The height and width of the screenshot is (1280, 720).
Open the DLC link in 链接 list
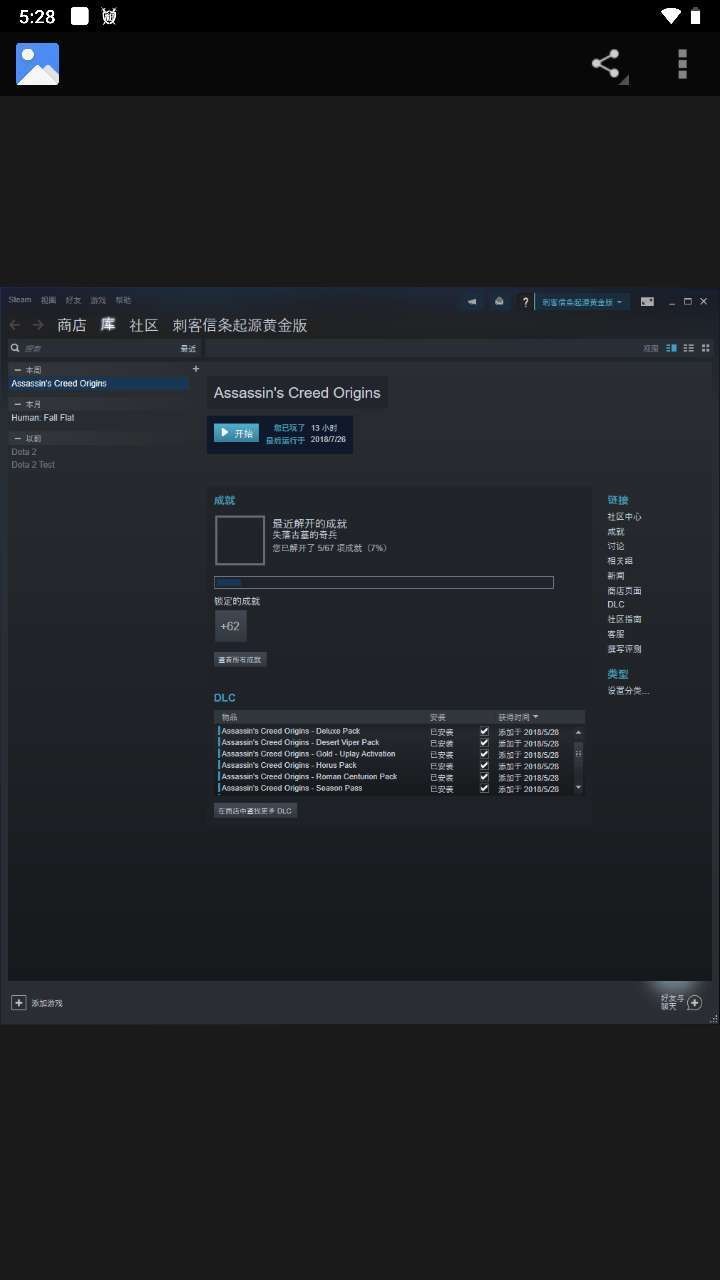pyautogui.click(x=616, y=605)
